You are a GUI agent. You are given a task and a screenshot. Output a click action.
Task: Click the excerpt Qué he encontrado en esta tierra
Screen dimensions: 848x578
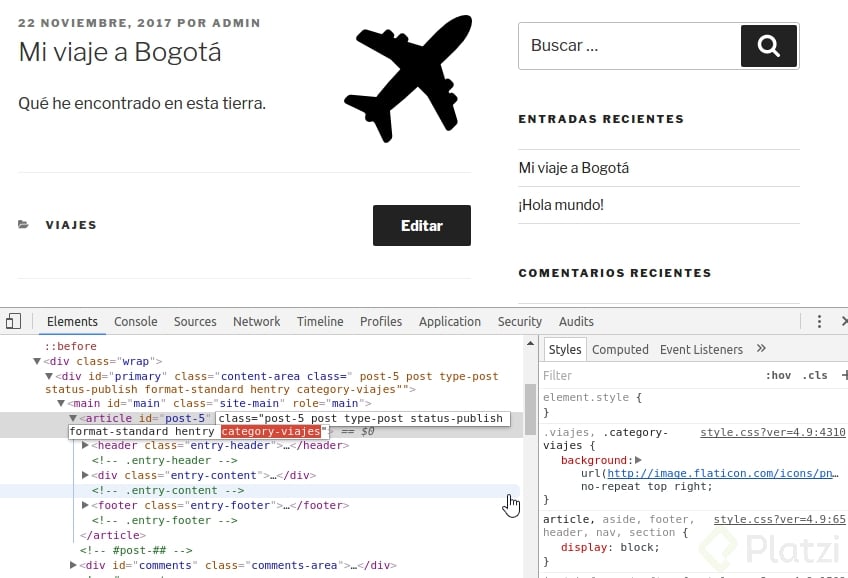tap(142, 103)
